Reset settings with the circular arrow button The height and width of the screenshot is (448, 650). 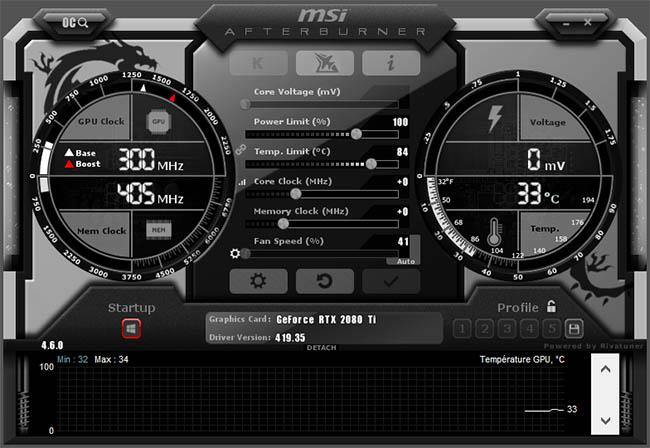(x=325, y=281)
